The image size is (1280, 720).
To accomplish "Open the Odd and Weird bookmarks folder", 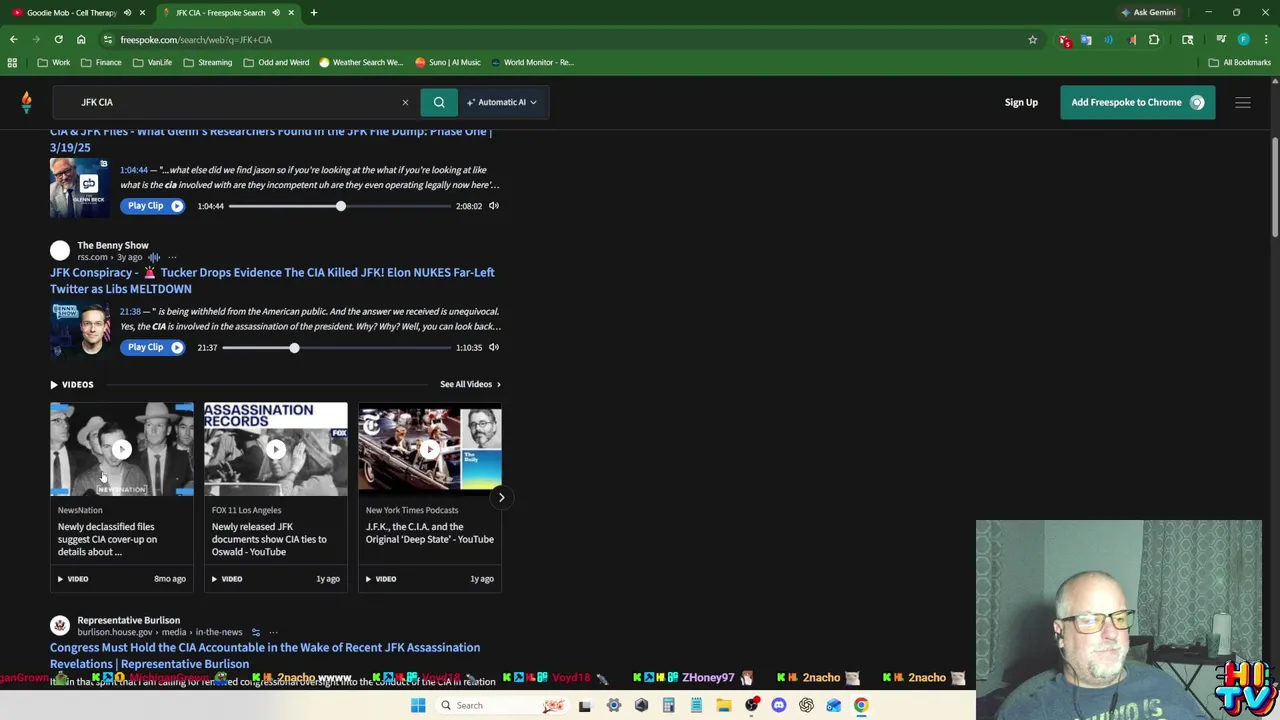I will coord(276,62).
